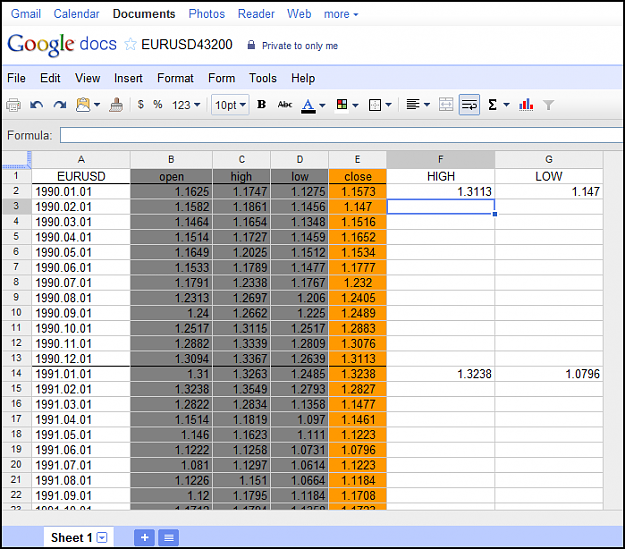Click the text alignment icon
The width and height of the screenshot is (625, 549).
pos(413,104)
